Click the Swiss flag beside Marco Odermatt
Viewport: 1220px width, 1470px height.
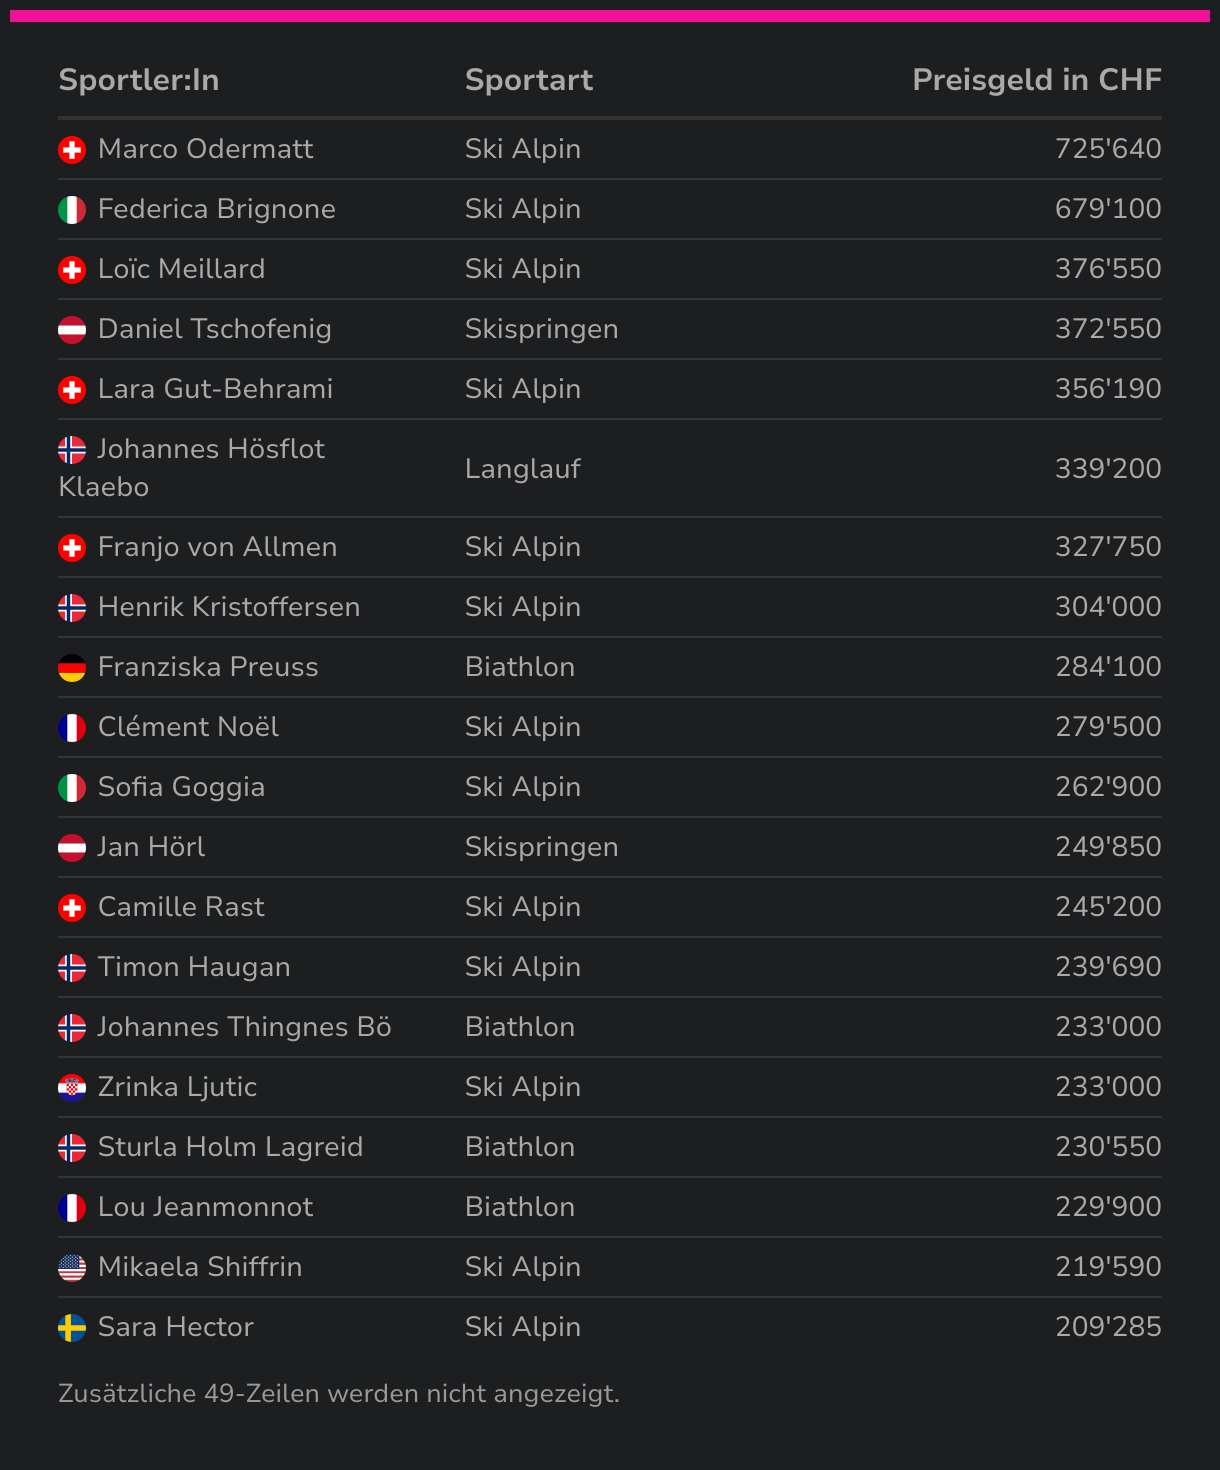(72, 150)
